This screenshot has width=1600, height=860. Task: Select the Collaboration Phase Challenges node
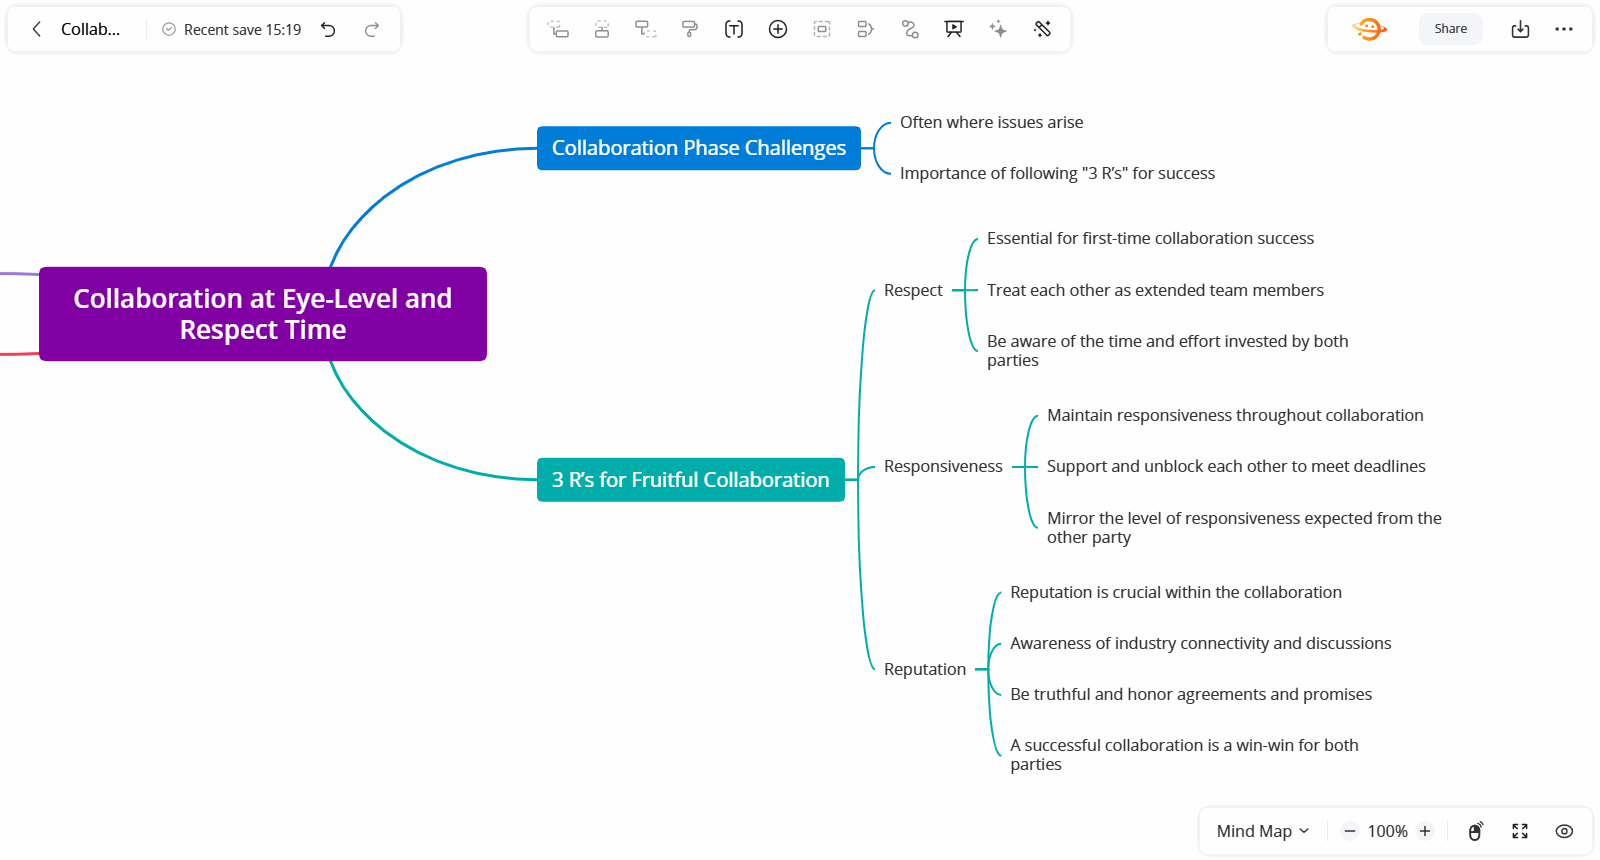[698, 148]
